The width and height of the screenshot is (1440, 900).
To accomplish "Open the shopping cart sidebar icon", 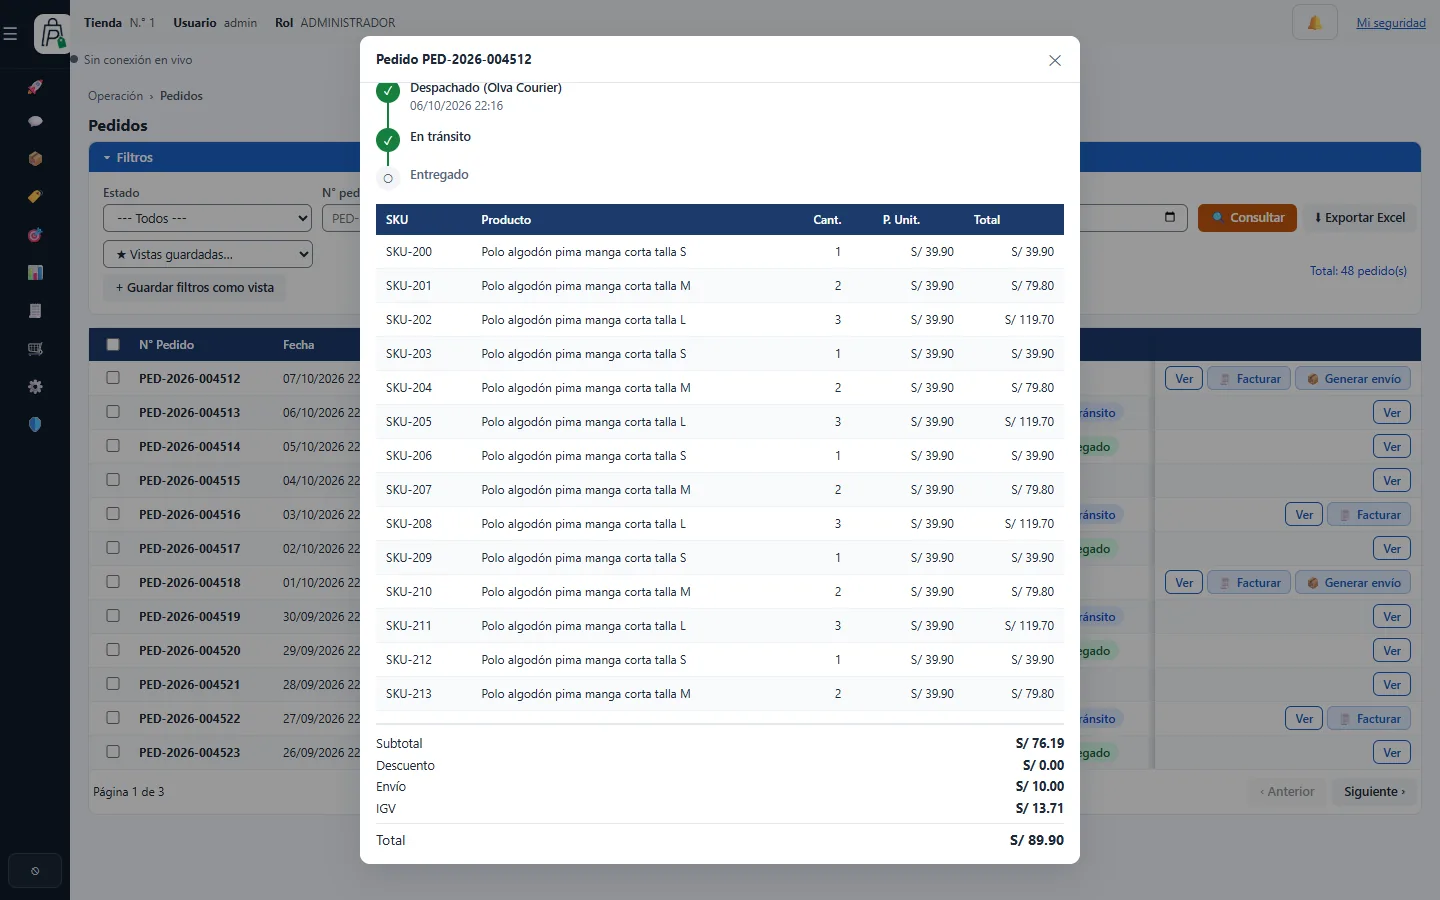I will tap(35, 349).
